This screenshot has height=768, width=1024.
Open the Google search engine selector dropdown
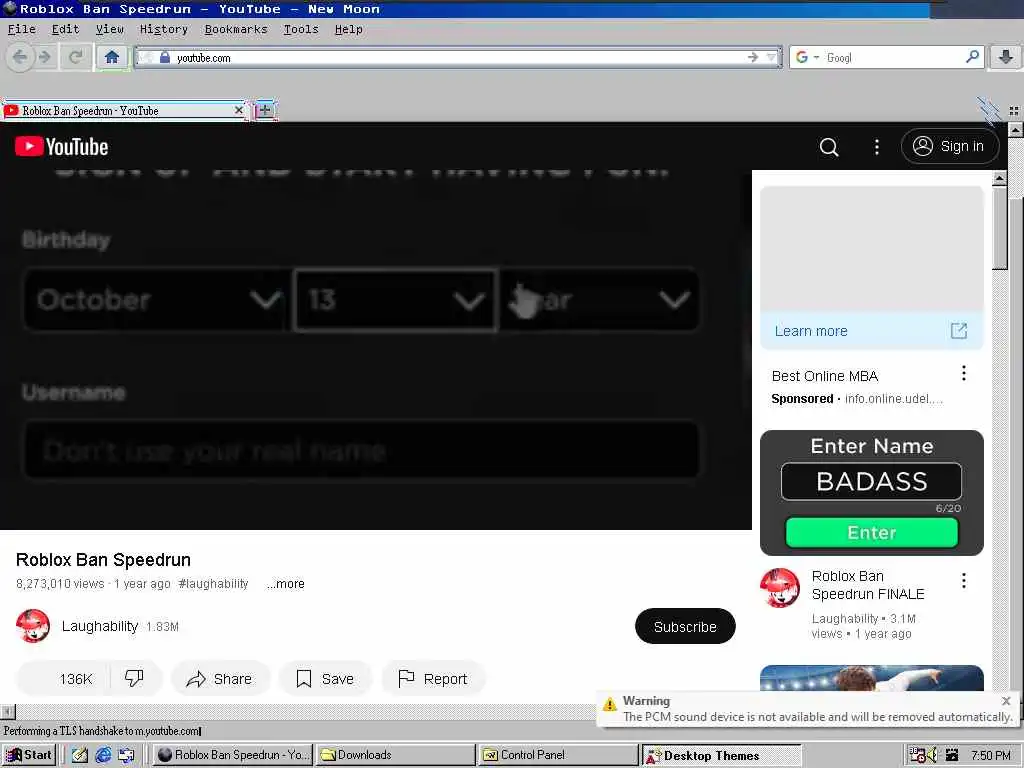[x=807, y=57]
